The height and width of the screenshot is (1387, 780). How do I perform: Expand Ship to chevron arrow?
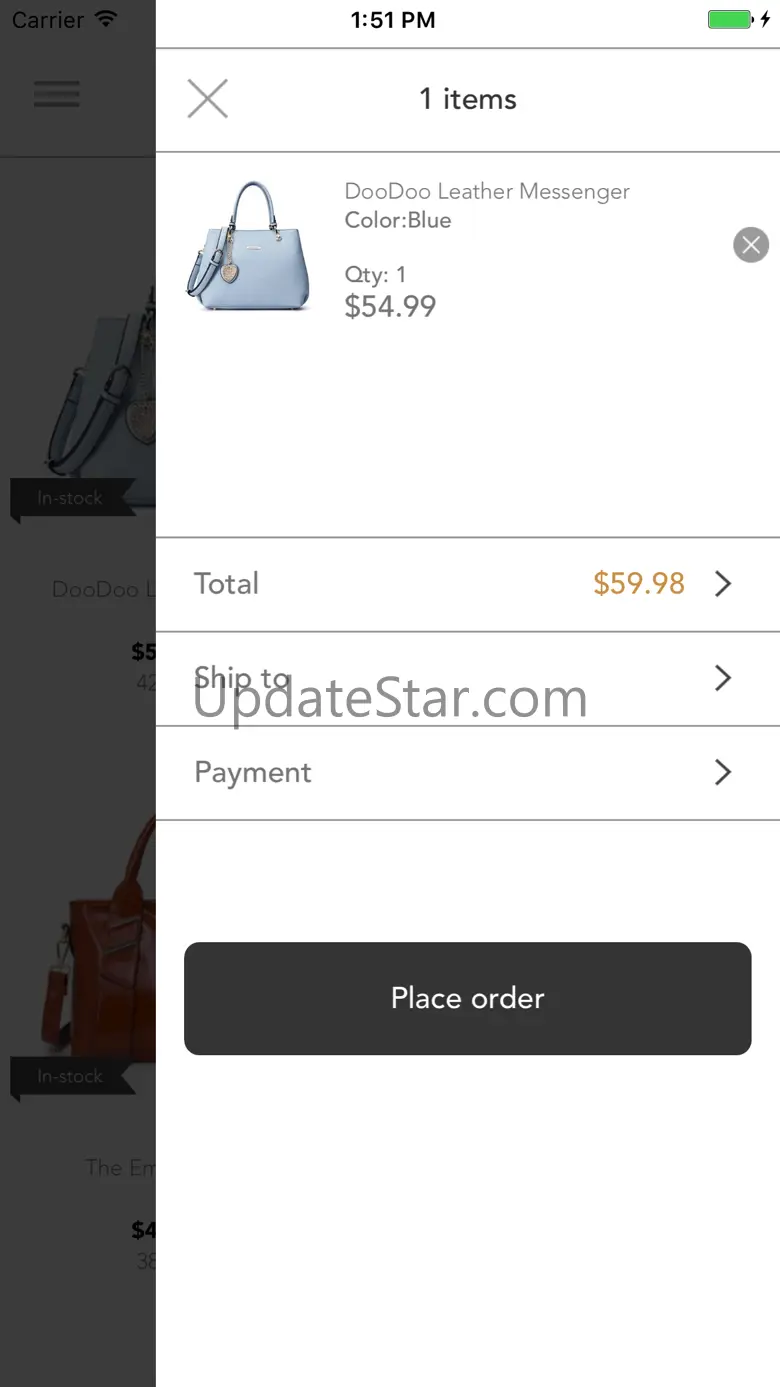coord(723,678)
